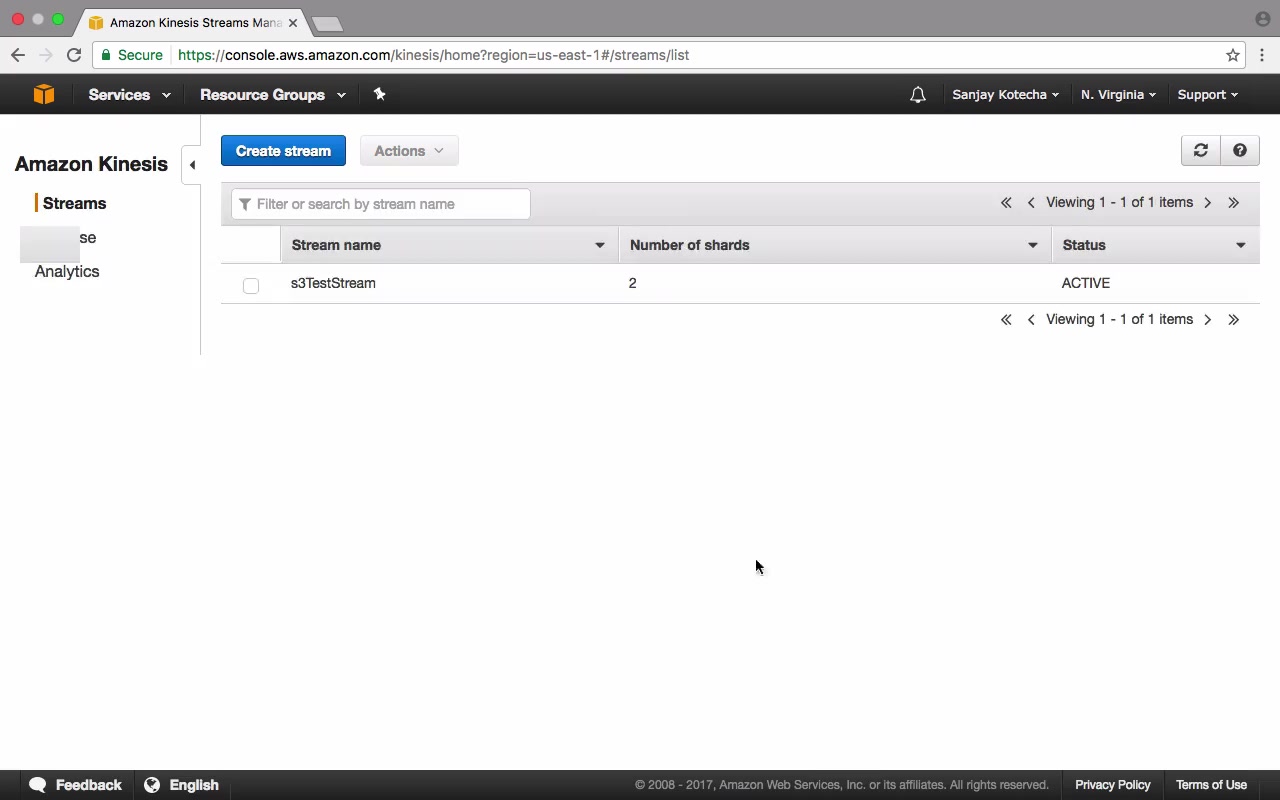The width and height of the screenshot is (1280, 800).
Task: Open the Sanjay Kotecha account menu
Action: pos(1005,95)
